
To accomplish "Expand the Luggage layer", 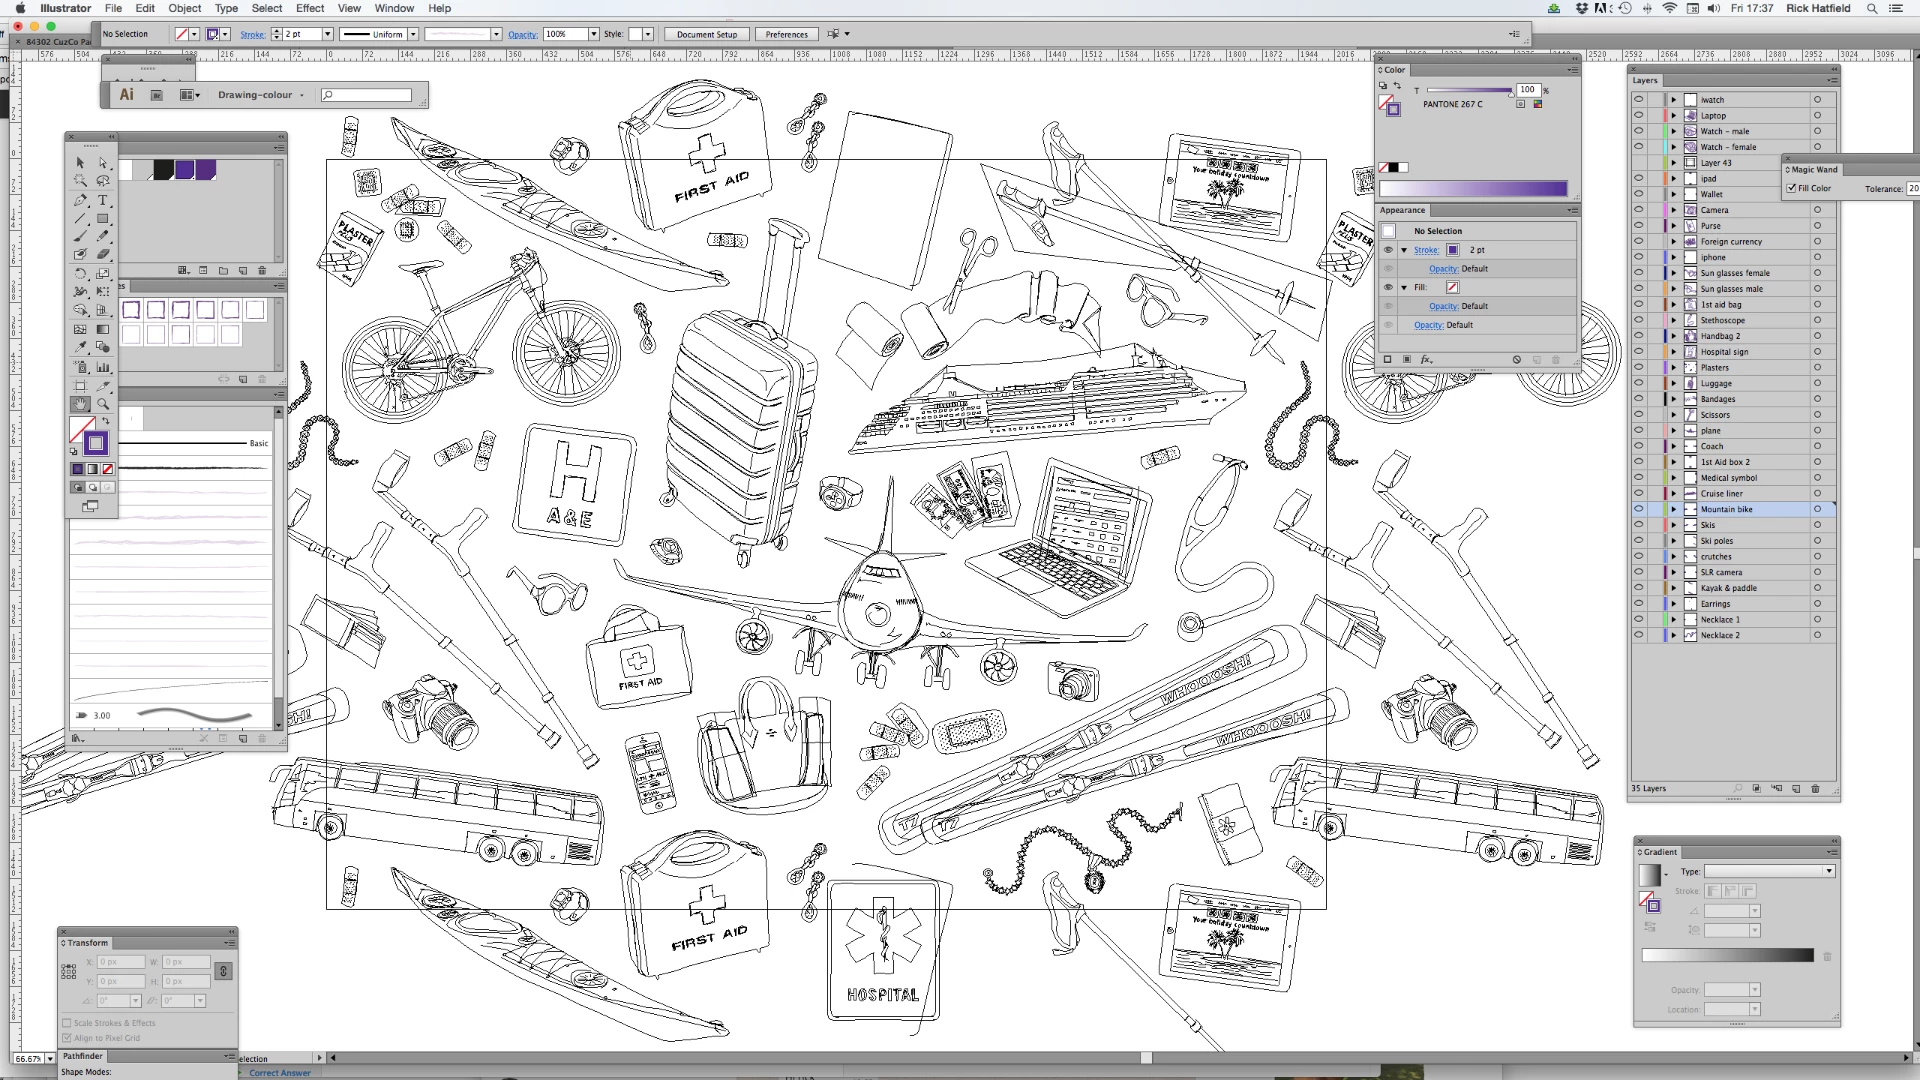I will coord(1674,383).
